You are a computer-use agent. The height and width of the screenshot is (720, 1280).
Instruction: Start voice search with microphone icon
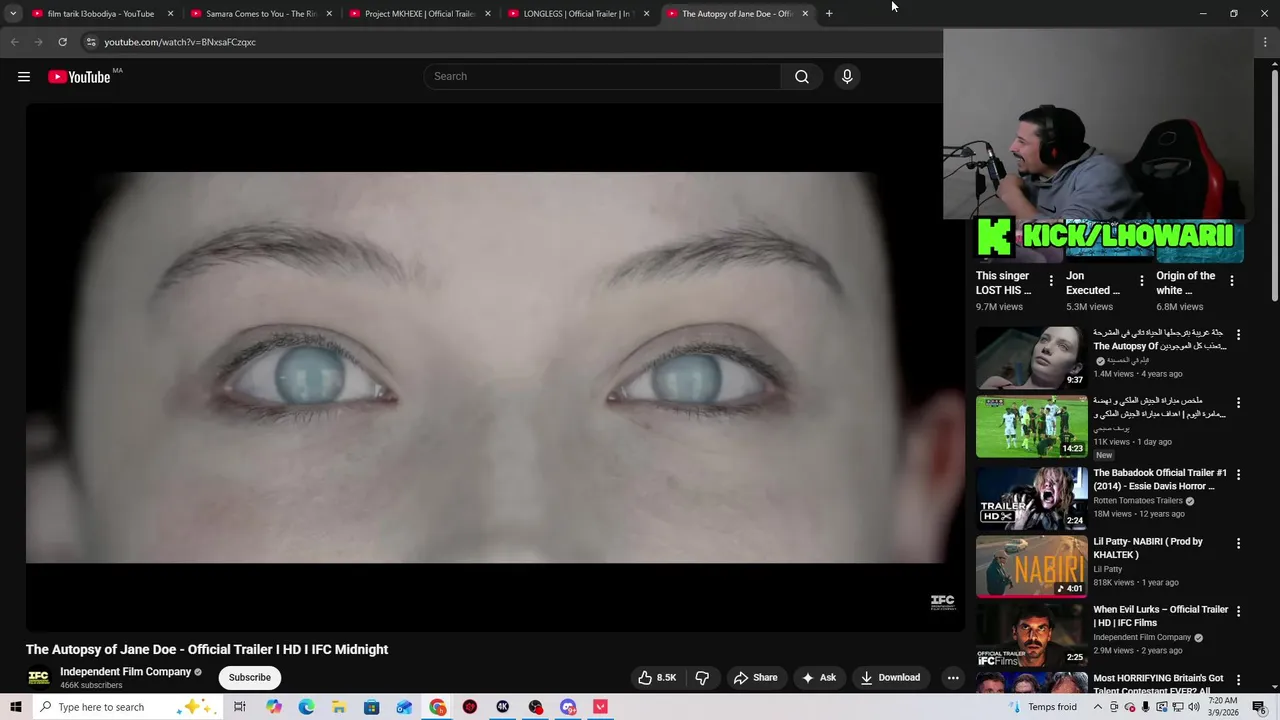847,77
